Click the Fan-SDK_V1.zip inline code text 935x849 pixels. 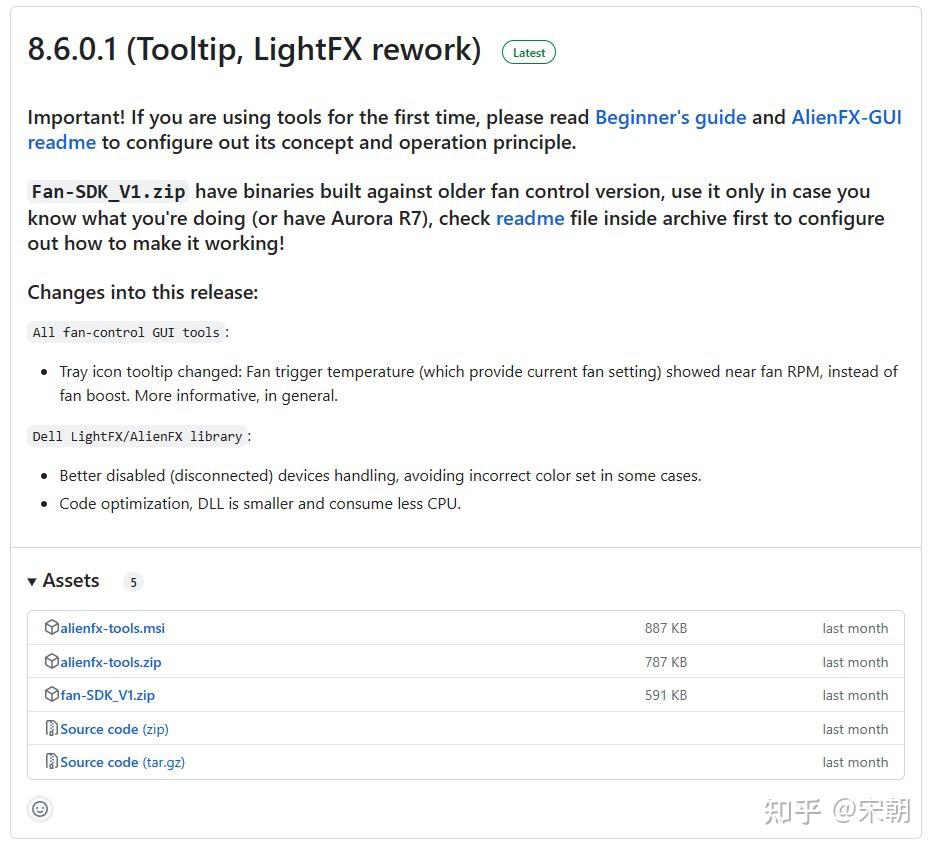pos(108,192)
